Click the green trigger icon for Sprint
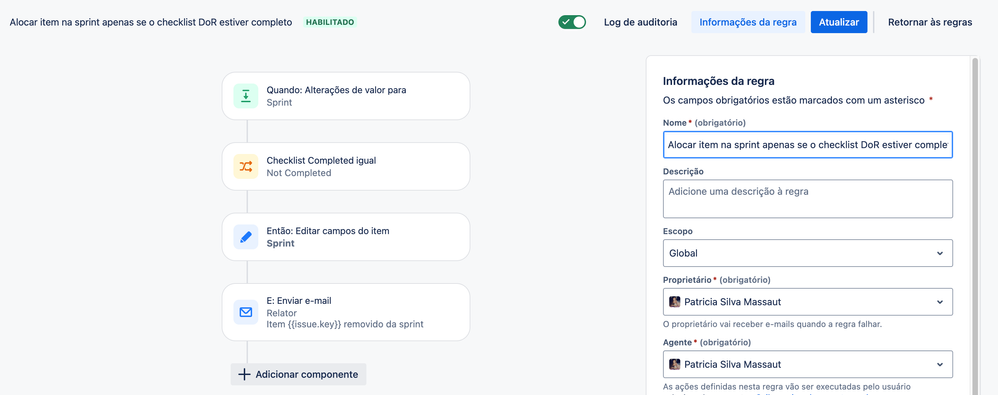This screenshot has width=998, height=395. coord(246,96)
